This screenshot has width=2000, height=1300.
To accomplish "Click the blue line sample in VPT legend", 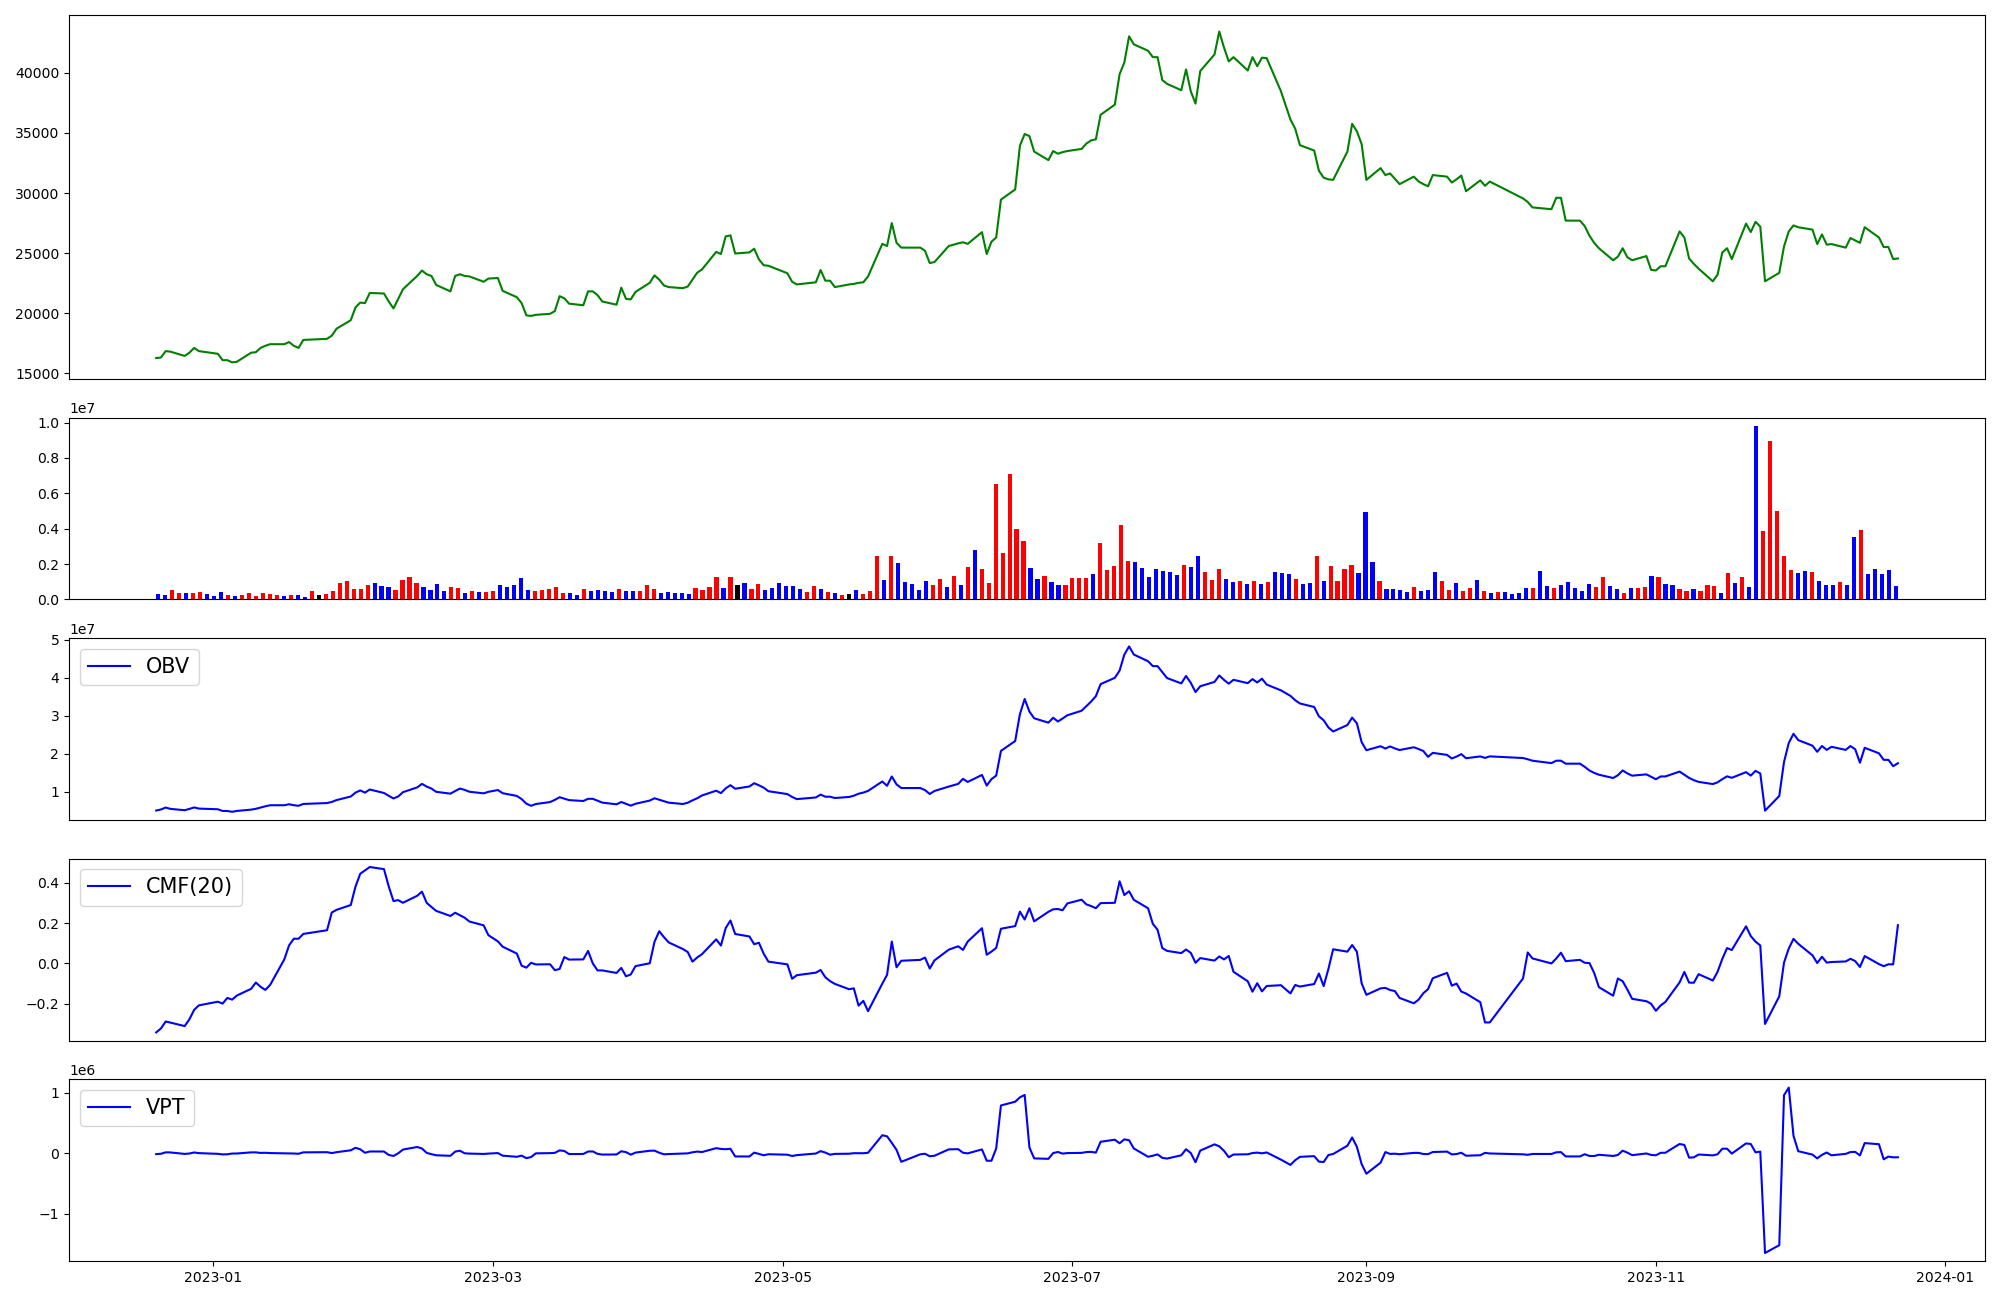I will pos(110,1108).
